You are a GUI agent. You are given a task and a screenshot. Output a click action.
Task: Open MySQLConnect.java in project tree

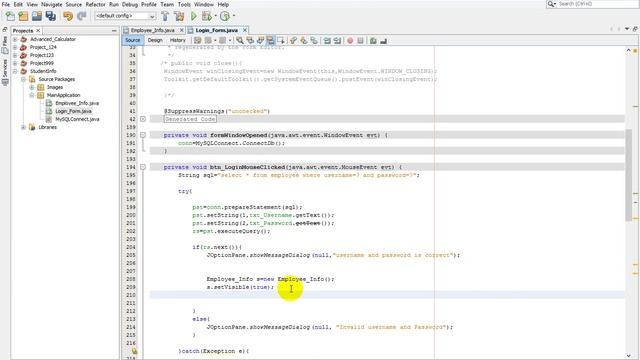[x=77, y=119]
